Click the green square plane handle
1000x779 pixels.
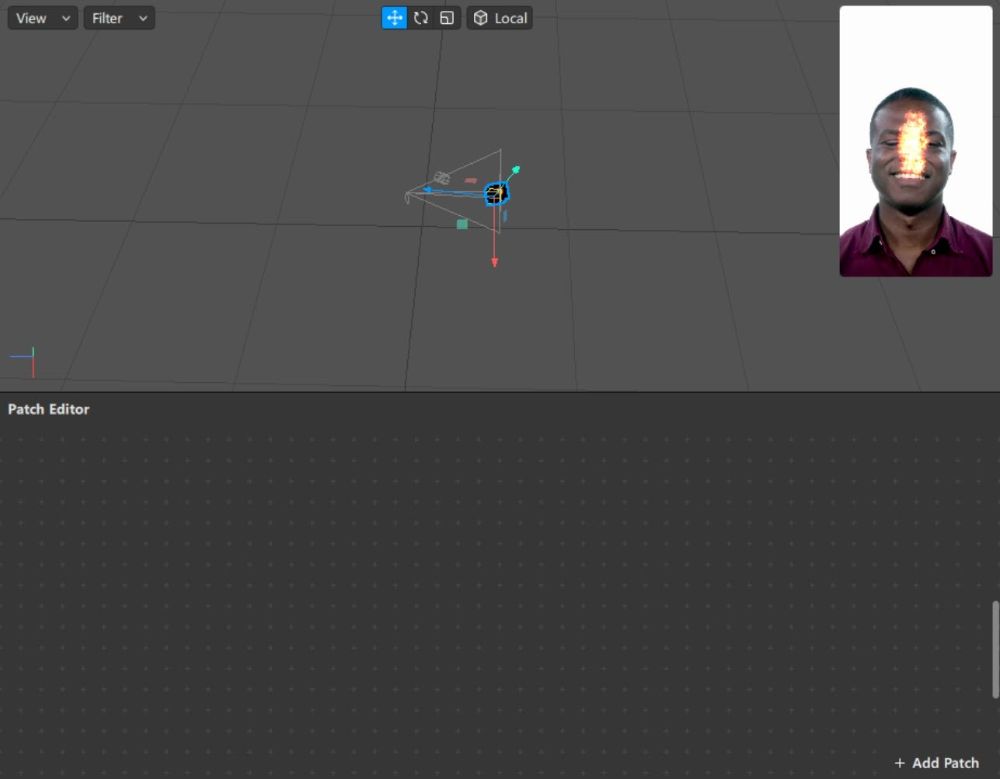[462, 224]
